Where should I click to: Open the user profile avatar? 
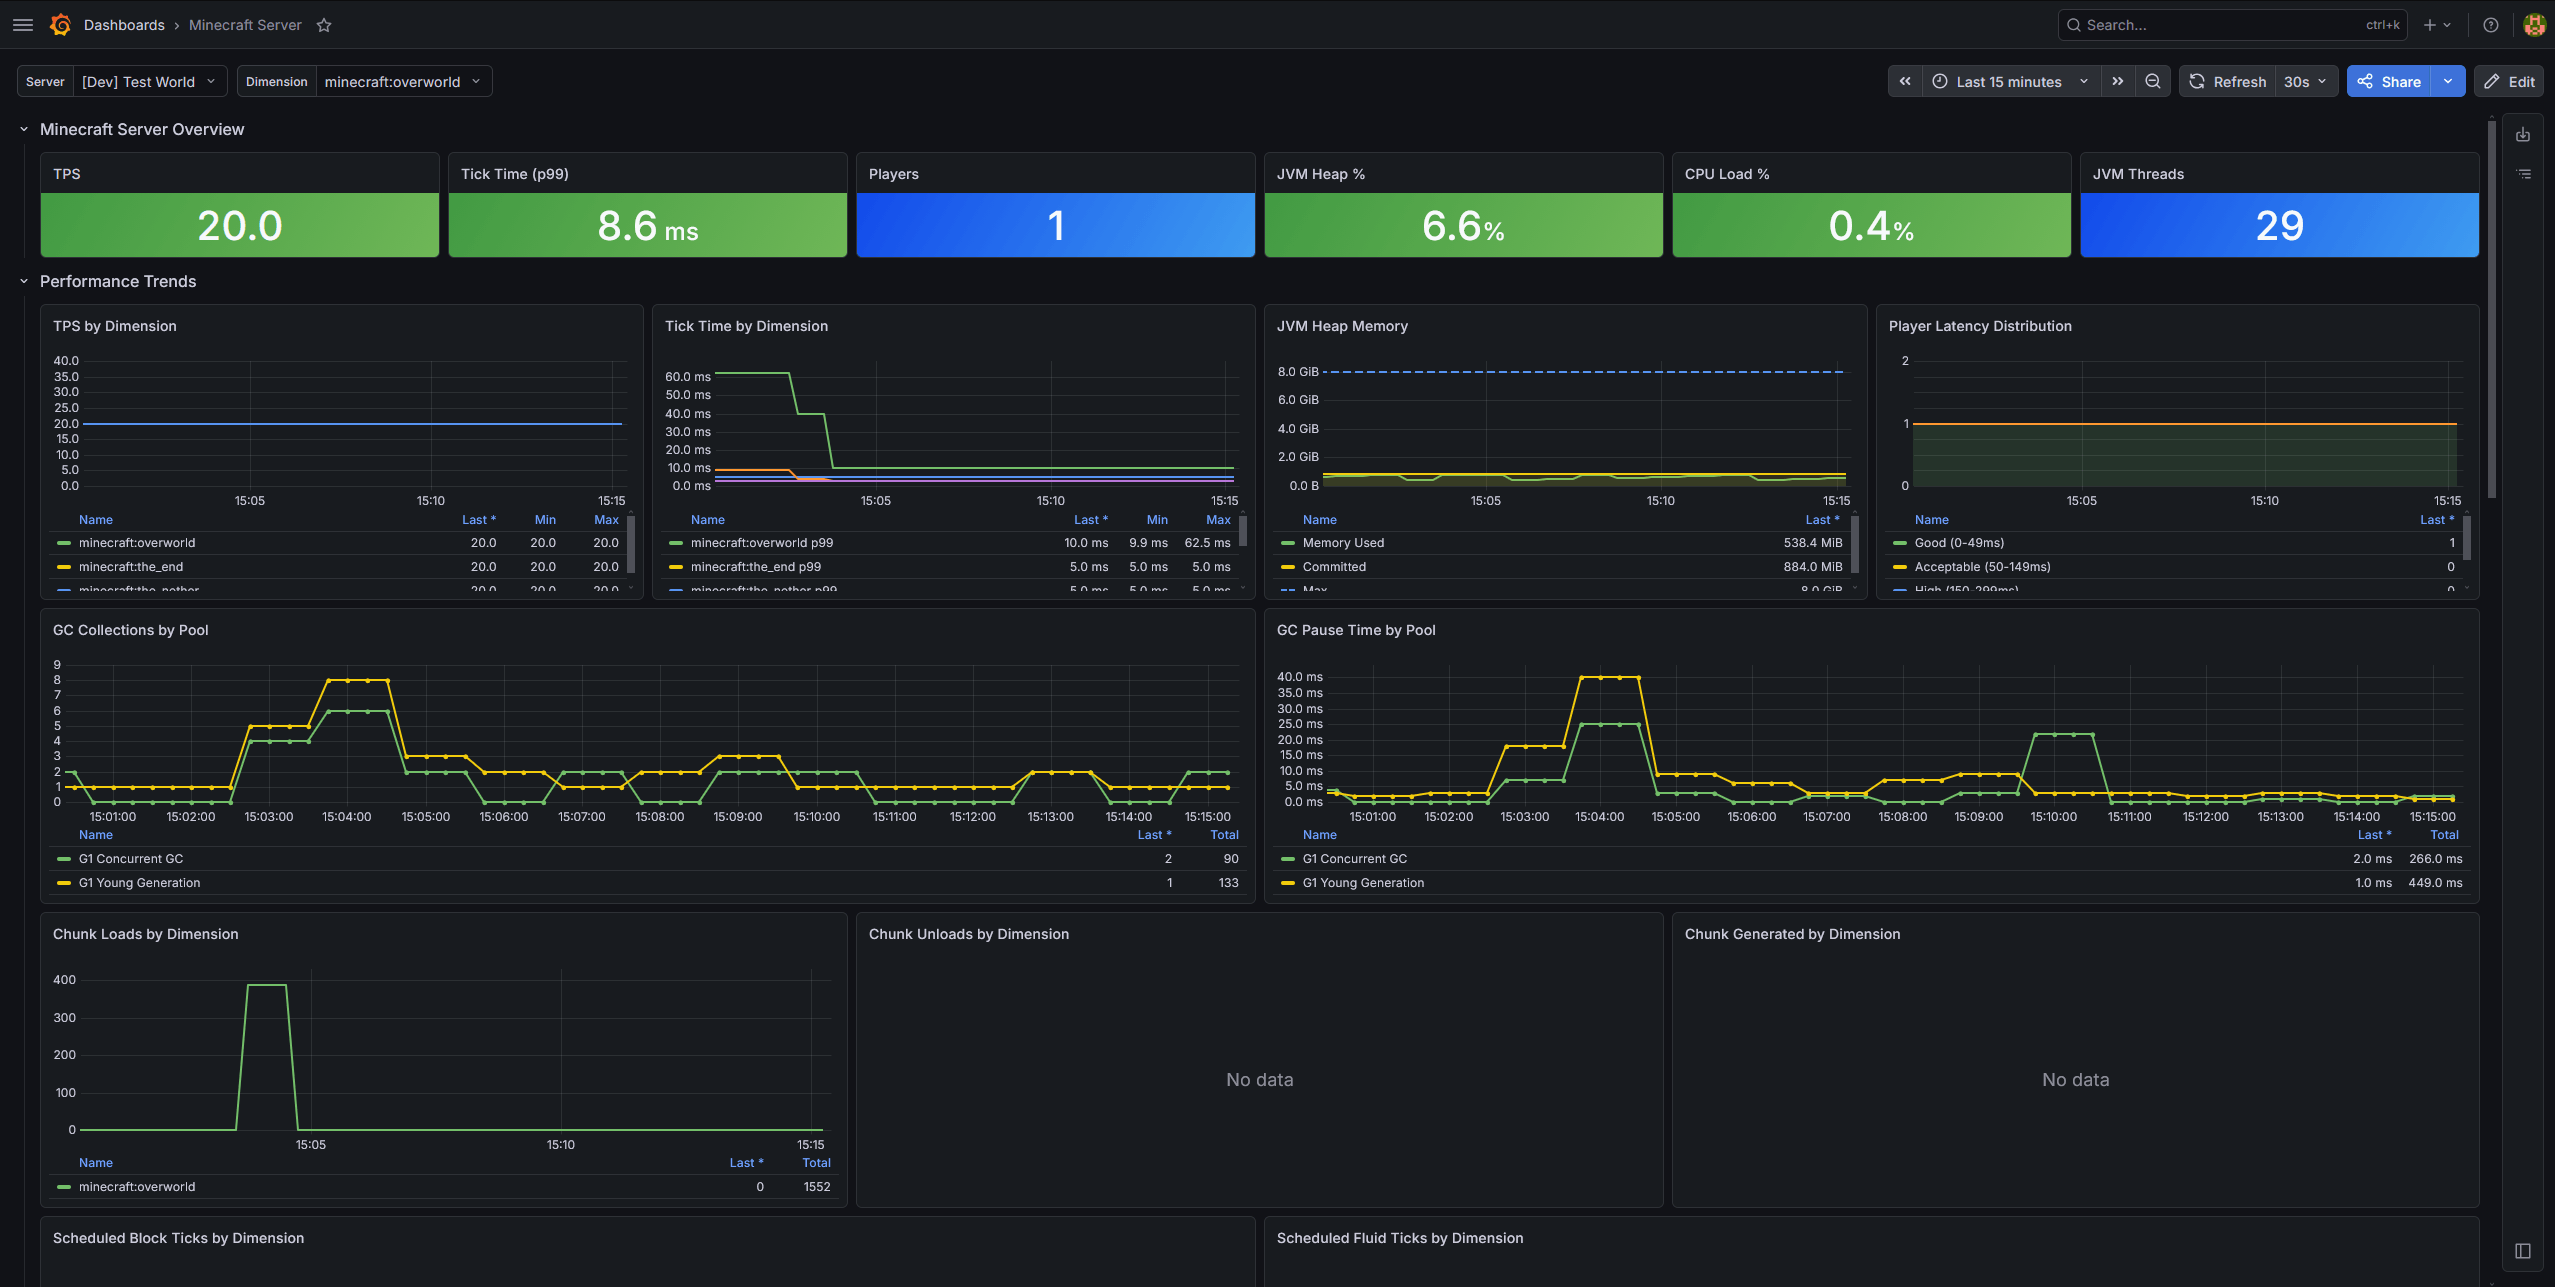pos(2534,25)
